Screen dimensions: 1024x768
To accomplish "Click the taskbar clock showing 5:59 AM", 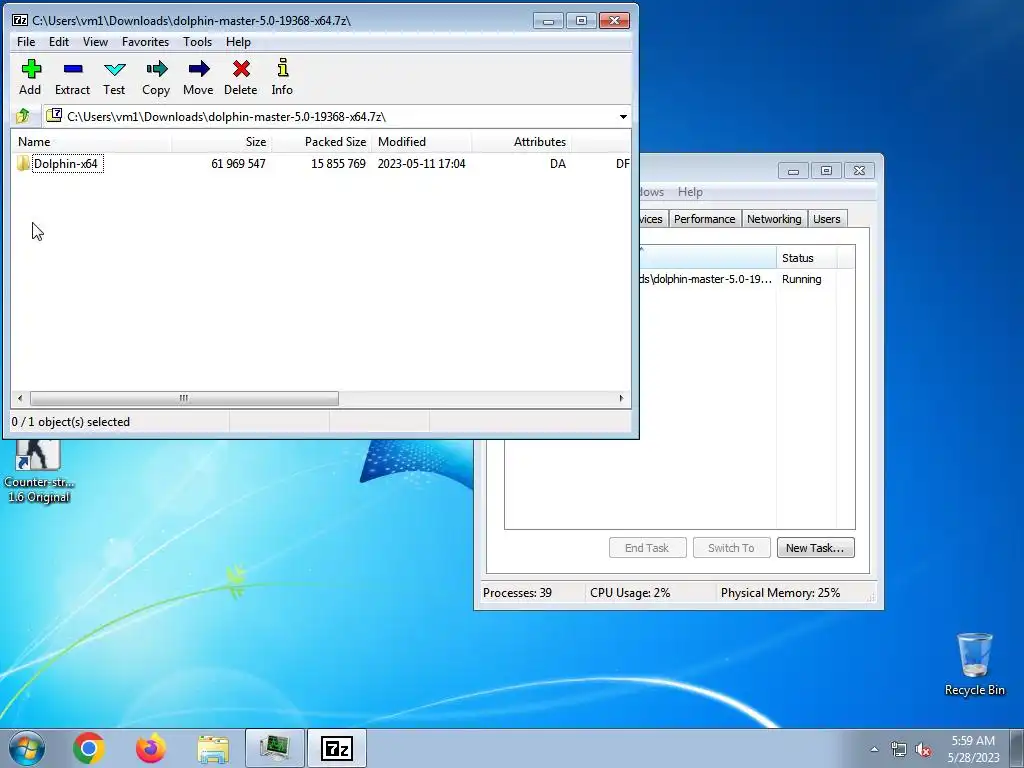I will coord(973,748).
